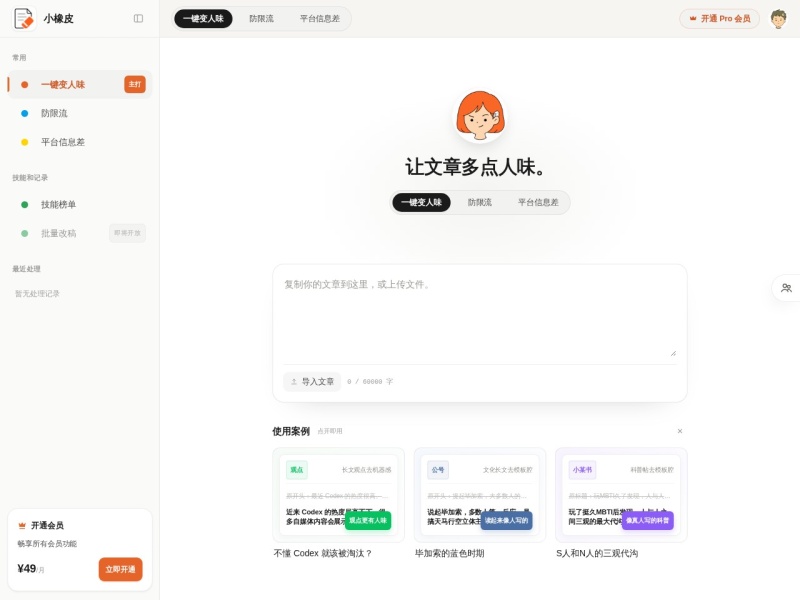Open the user avatar in the top right

coord(778,18)
